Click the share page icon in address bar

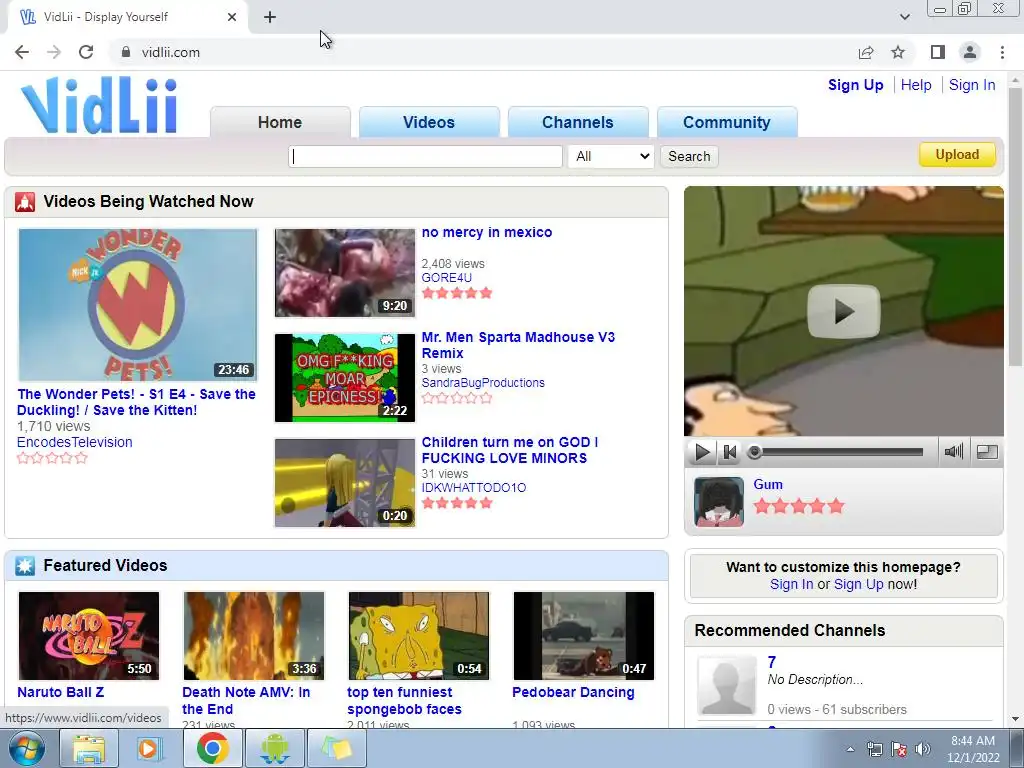(866, 52)
